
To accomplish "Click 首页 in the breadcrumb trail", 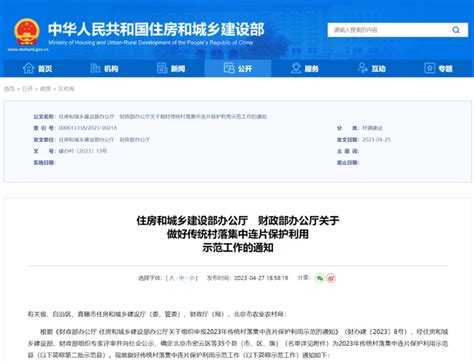I will tap(9, 89).
